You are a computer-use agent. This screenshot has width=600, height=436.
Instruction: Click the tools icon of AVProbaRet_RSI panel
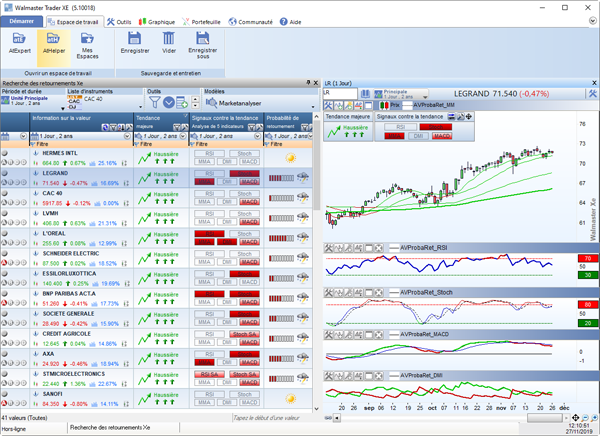pyautogui.click(x=329, y=248)
